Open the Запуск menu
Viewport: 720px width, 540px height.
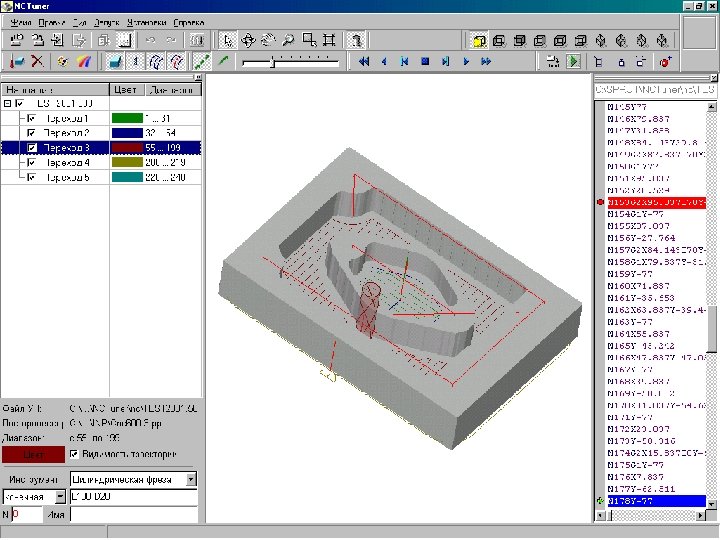107,22
